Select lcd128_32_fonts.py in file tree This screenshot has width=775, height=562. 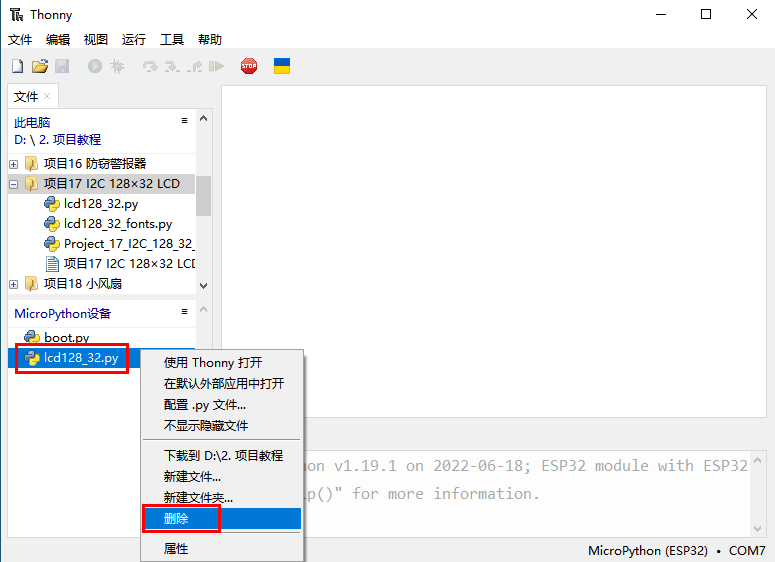(x=117, y=224)
